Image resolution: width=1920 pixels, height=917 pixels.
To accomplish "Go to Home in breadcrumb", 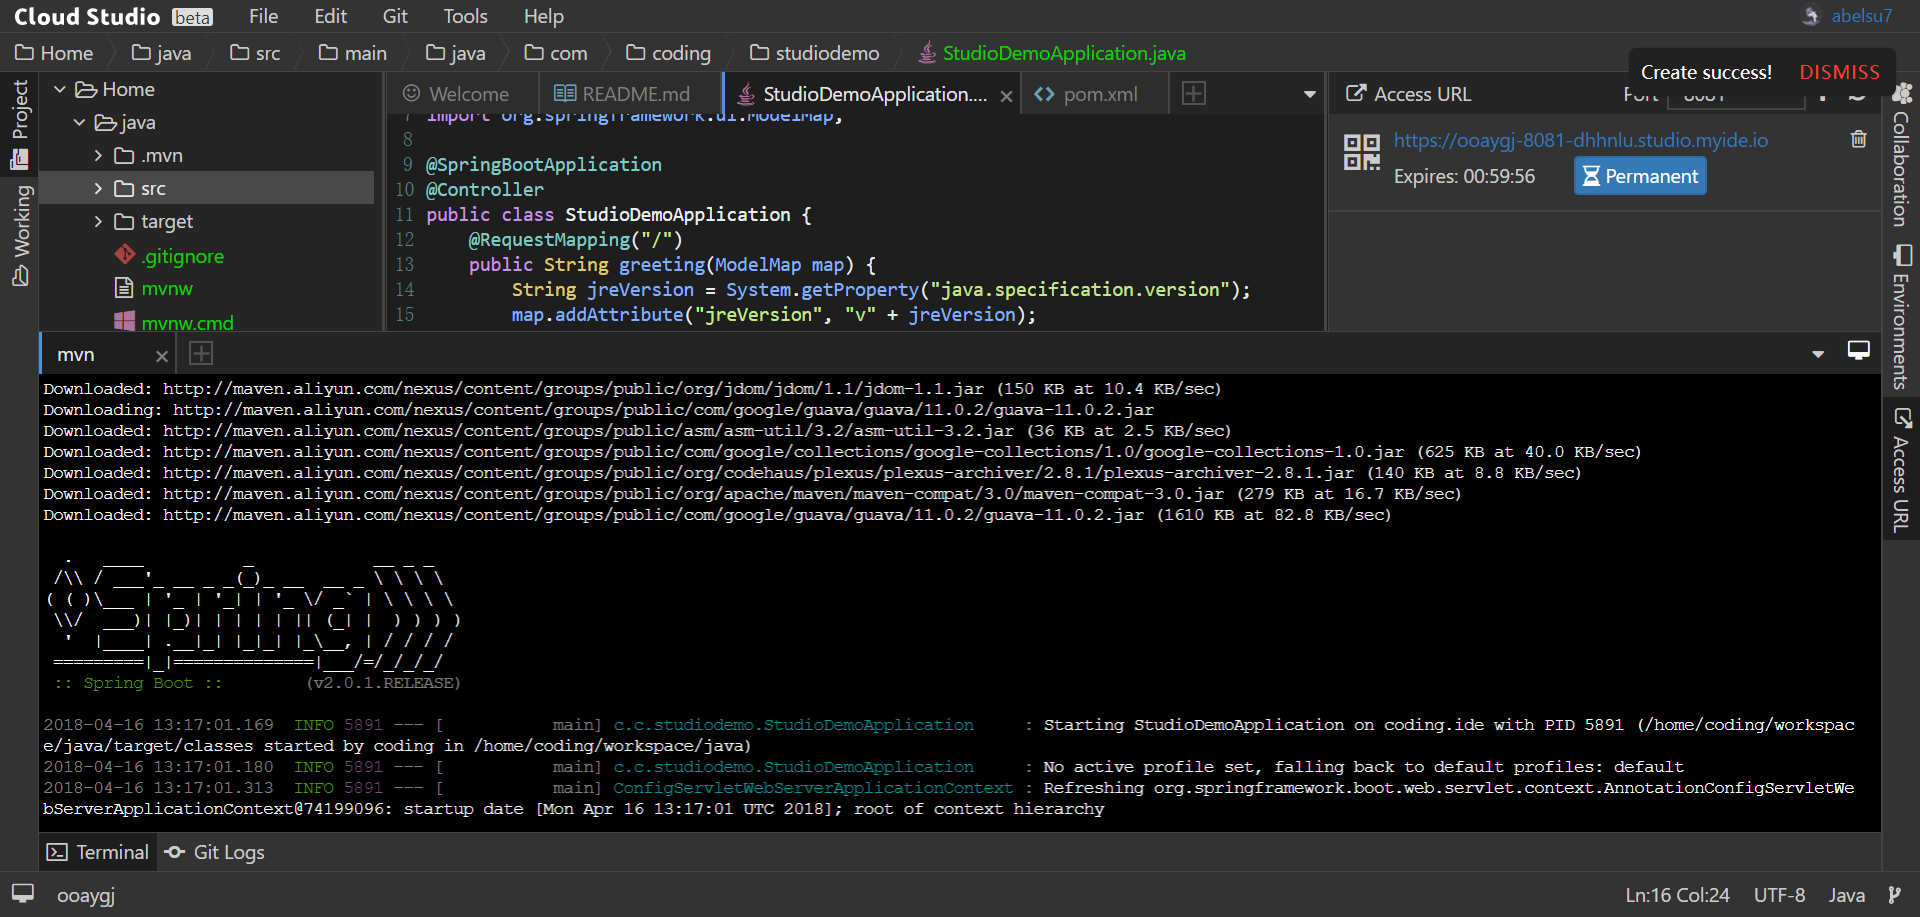I will (x=54, y=53).
